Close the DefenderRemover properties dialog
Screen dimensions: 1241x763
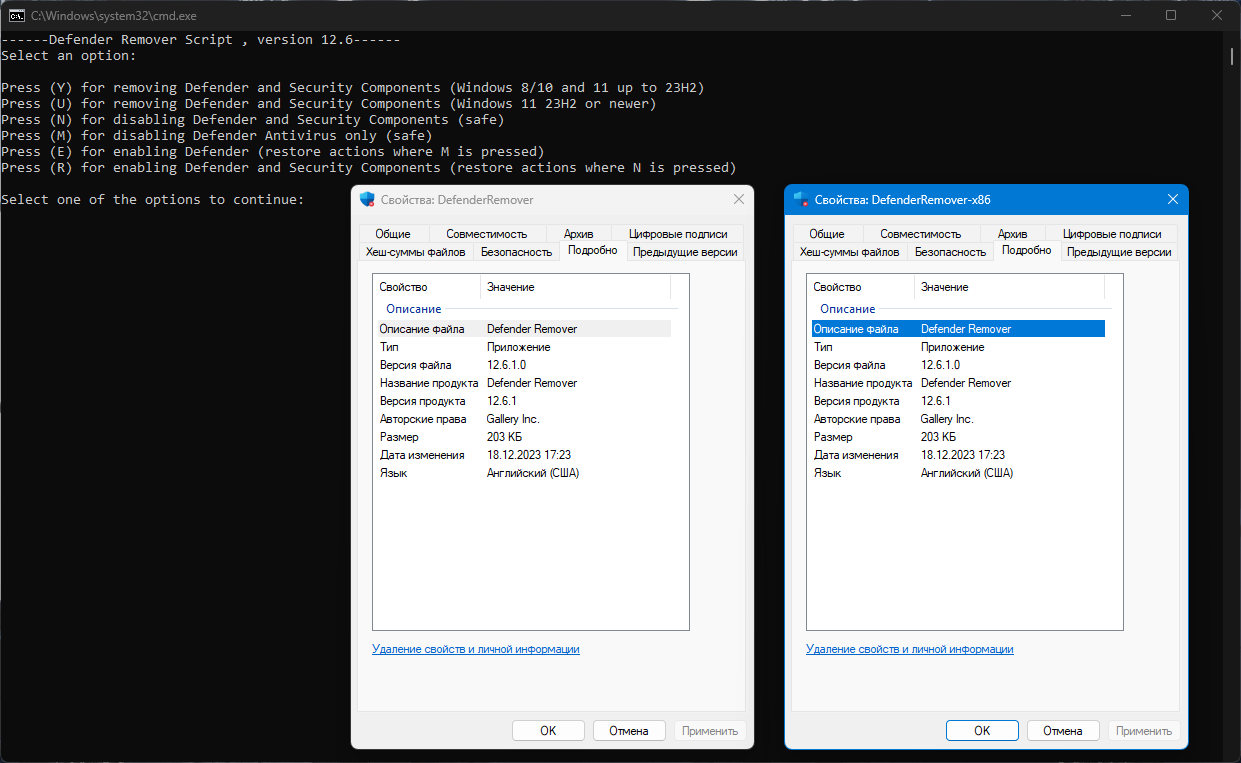(x=739, y=199)
